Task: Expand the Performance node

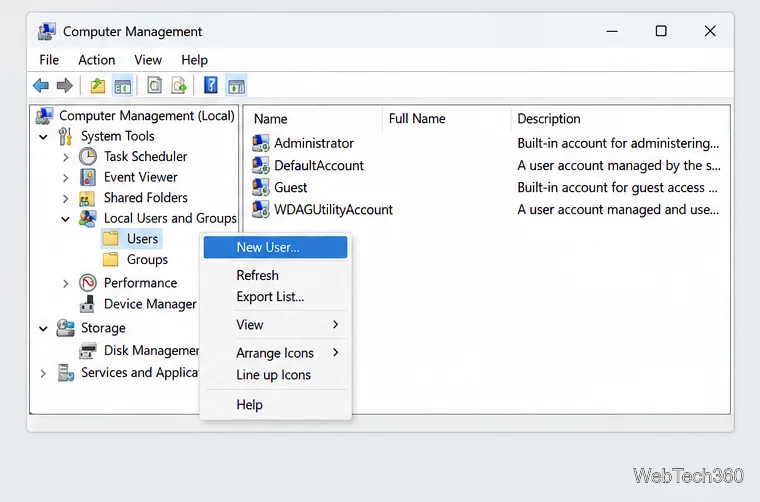Action: click(x=65, y=283)
